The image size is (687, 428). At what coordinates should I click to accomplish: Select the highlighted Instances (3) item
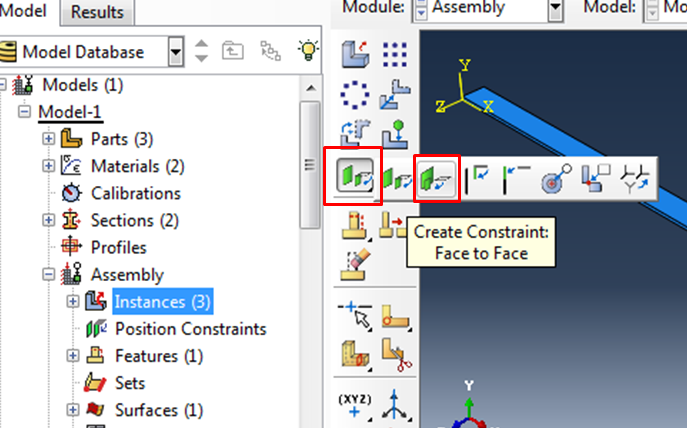(x=163, y=301)
